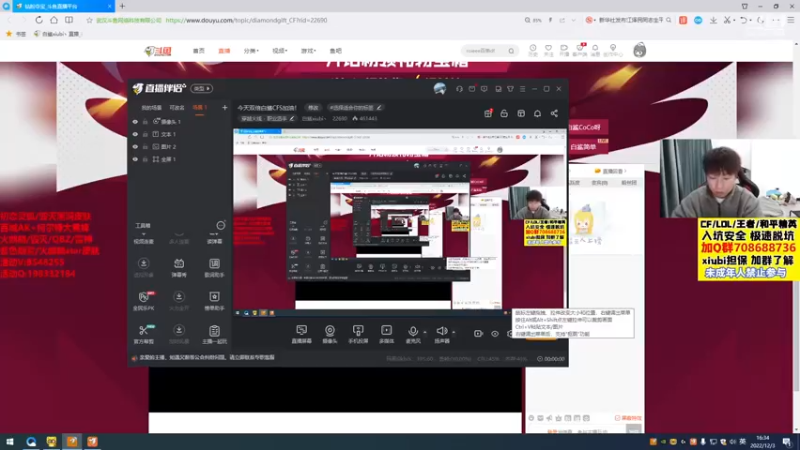Expand the live replay header in the right panel
This screenshot has width=800, height=450.
(x=611, y=171)
